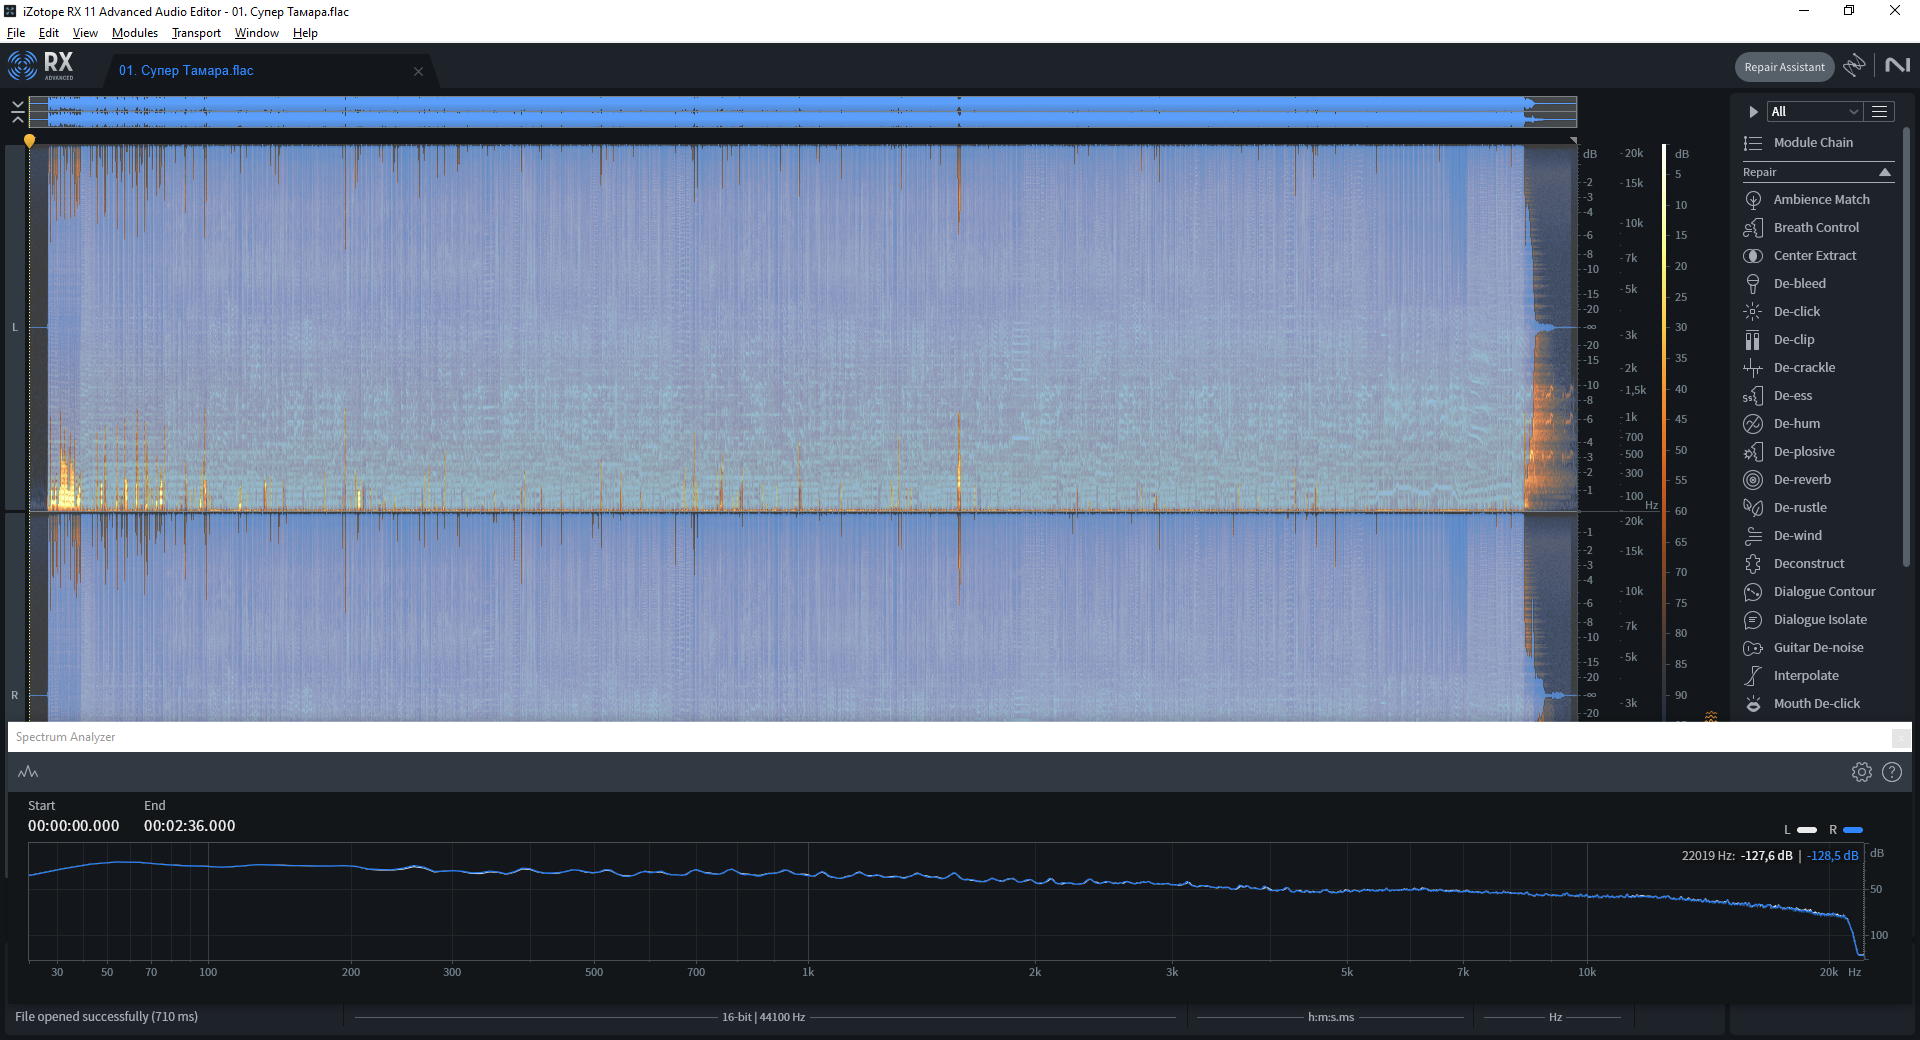Select the Deconstruct module
Viewport: 1920px width, 1040px height.
[1808, 564]
